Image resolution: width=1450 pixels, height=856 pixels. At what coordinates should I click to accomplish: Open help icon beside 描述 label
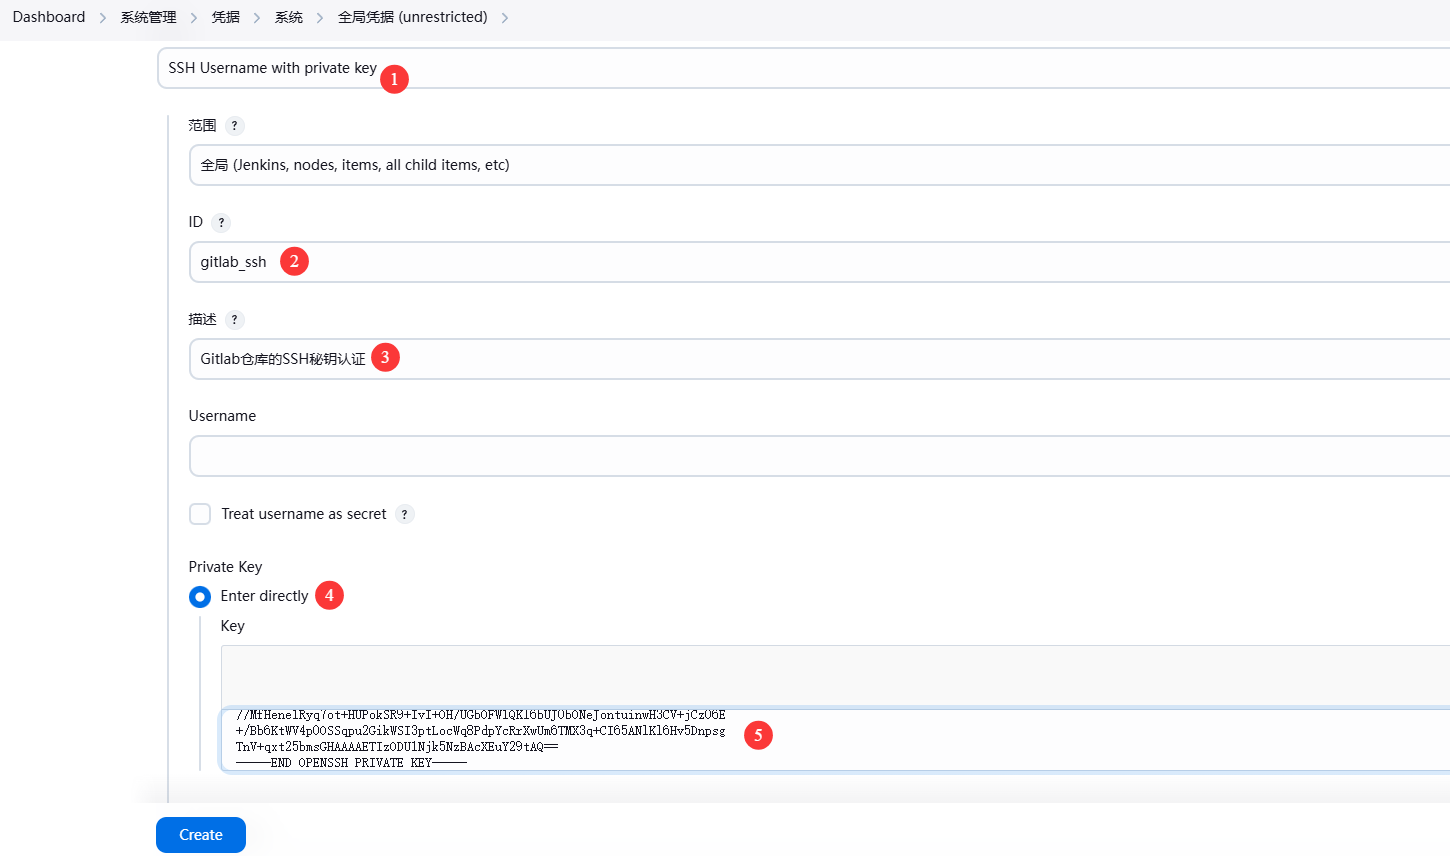[234, 320]
